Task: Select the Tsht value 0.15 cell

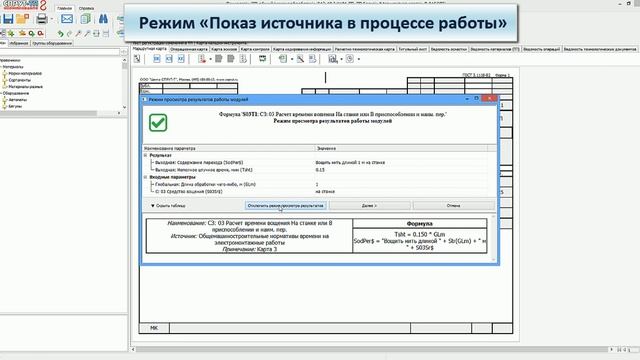Action: 320,170
